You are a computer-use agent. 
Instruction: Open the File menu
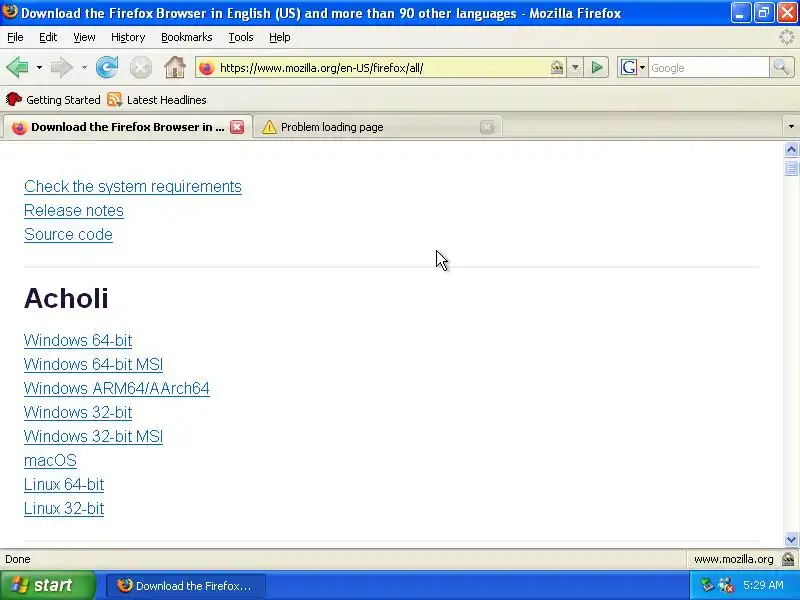[15, 37]
